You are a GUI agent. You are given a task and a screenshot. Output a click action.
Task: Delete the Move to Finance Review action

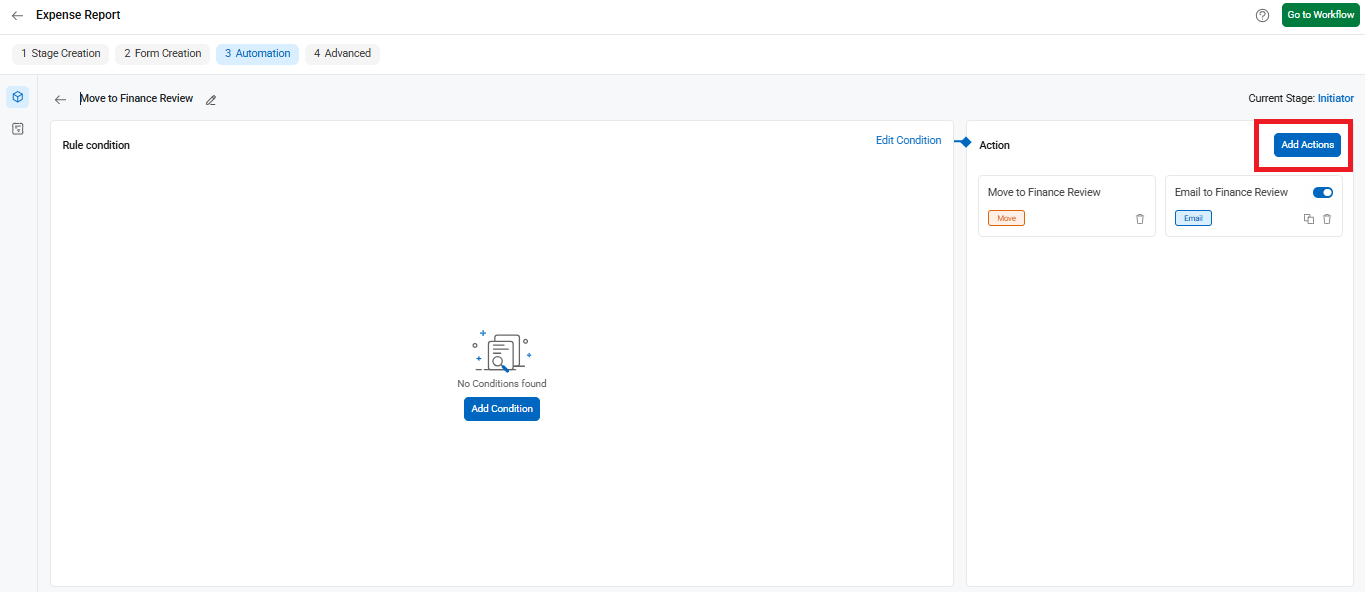(x=1140, y=219)
